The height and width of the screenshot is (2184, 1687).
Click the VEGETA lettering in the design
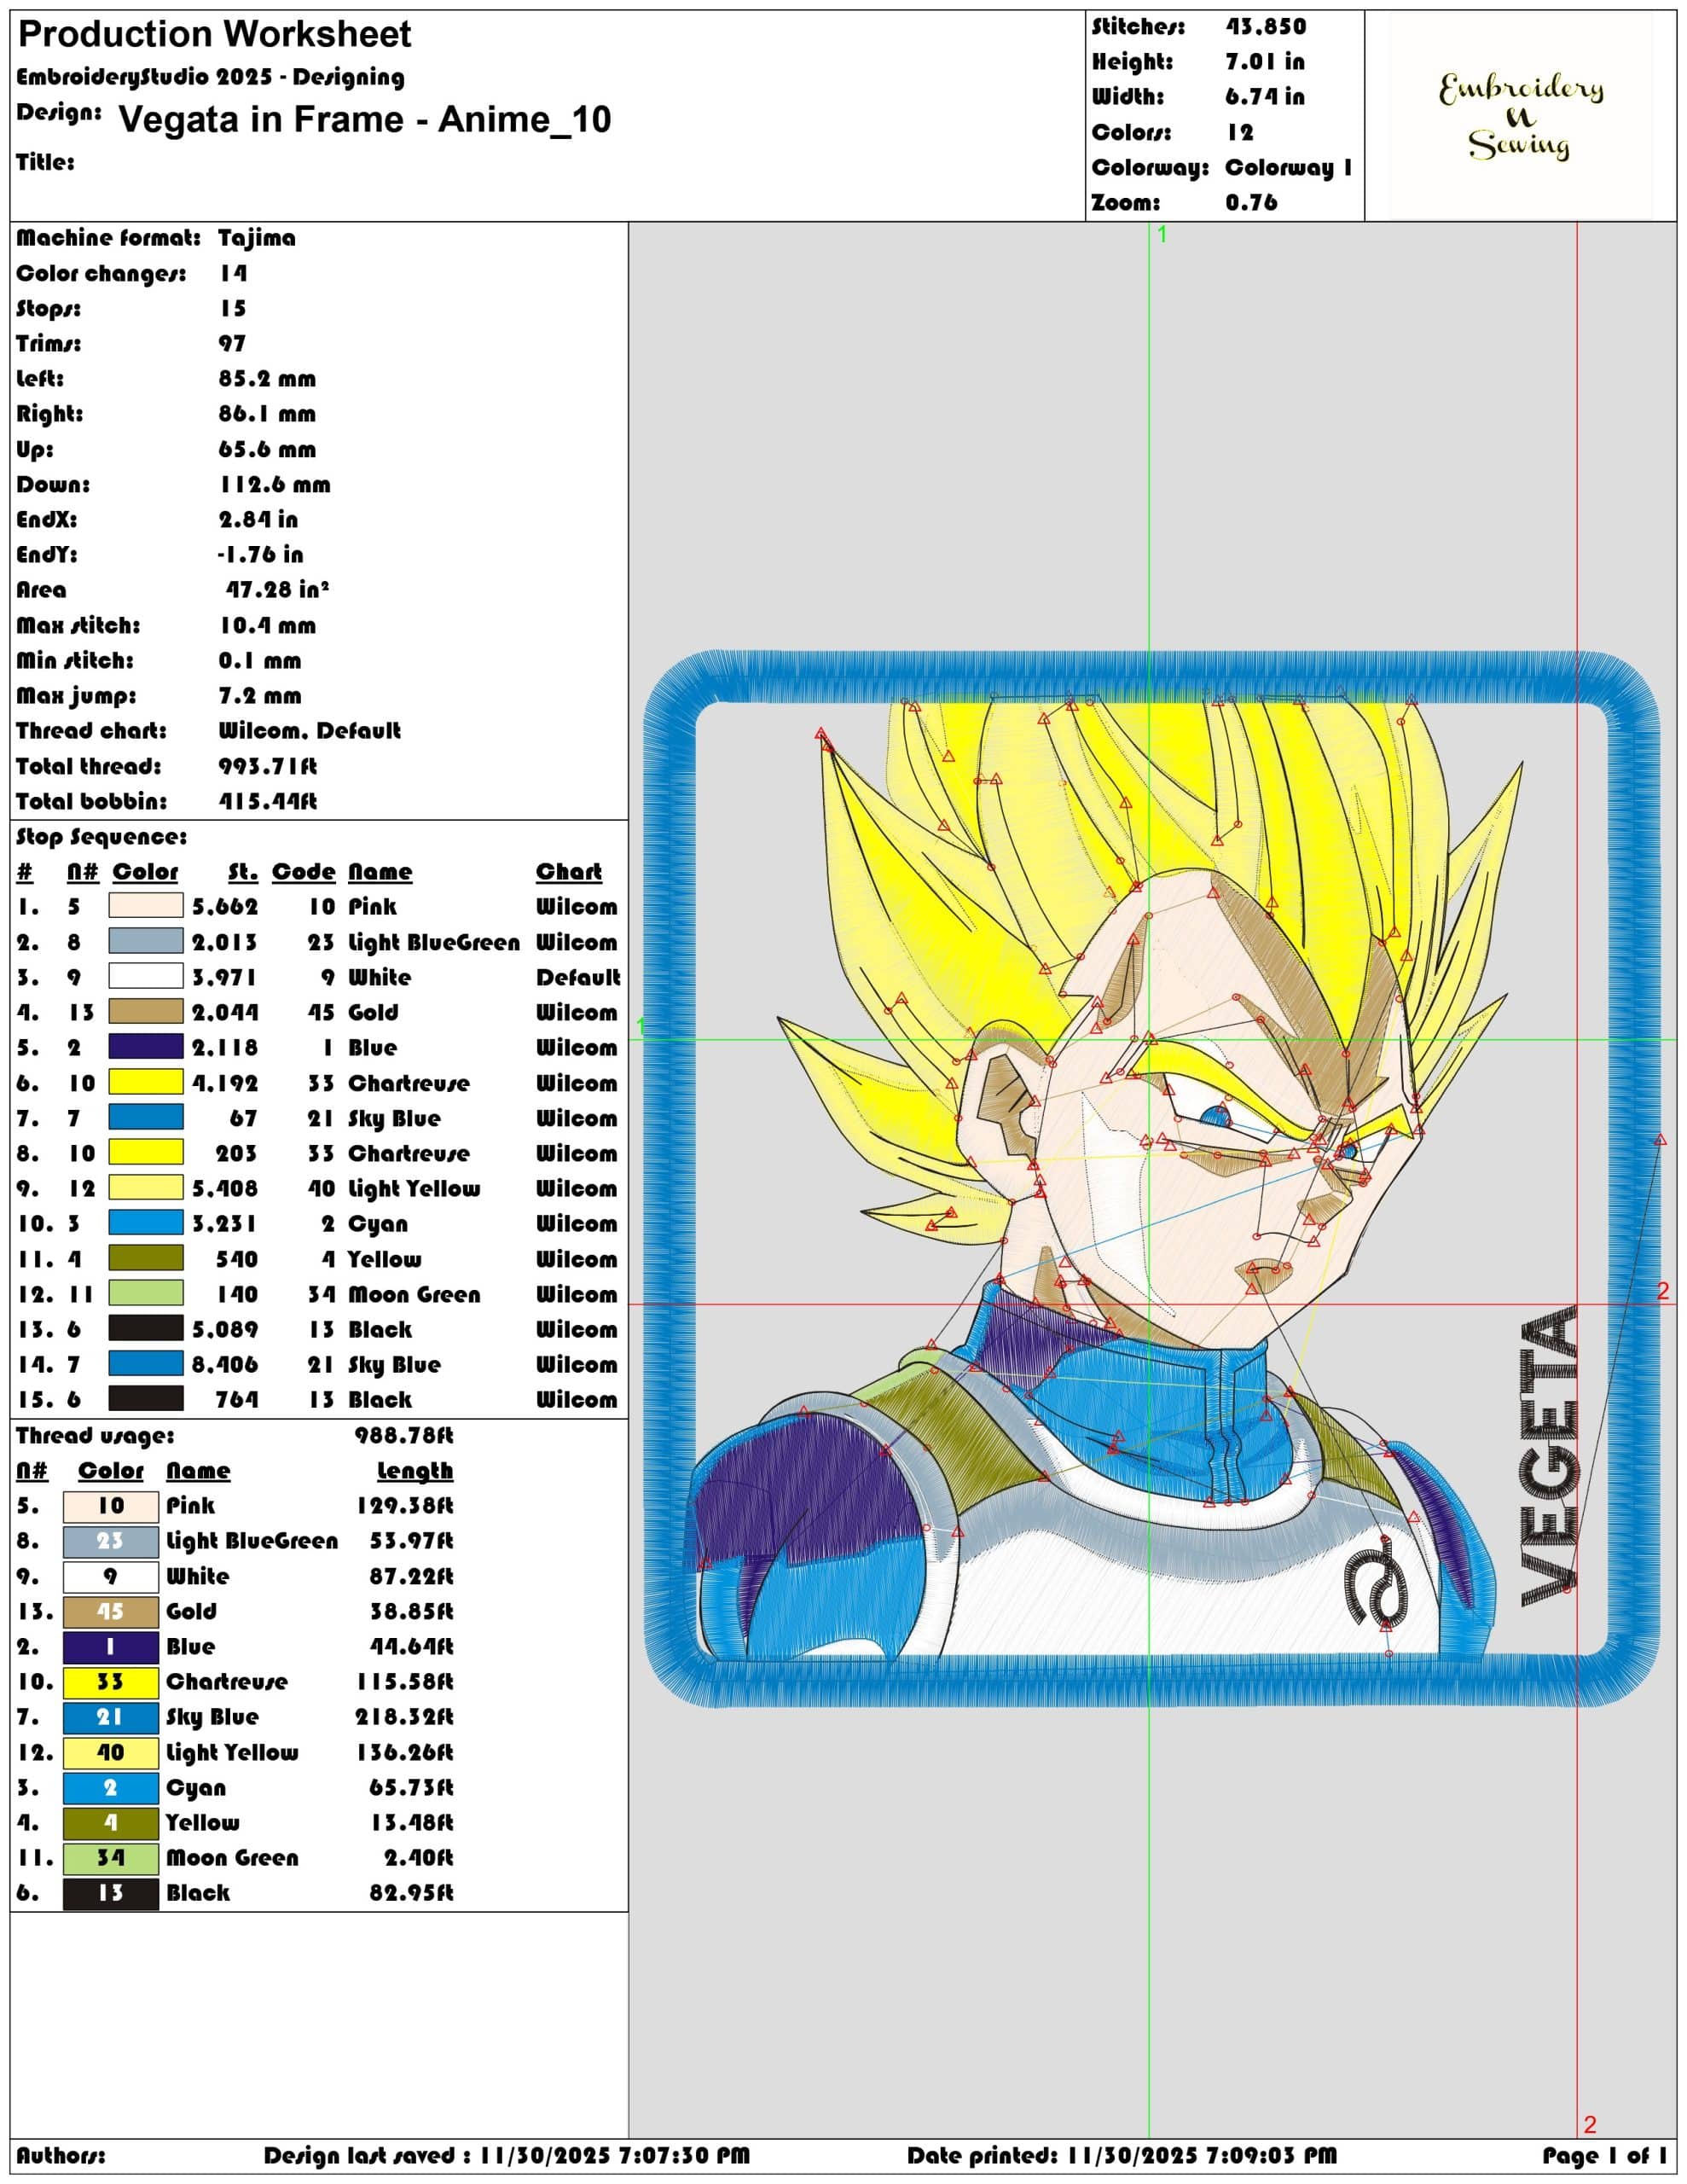tap(1549, 1456)
